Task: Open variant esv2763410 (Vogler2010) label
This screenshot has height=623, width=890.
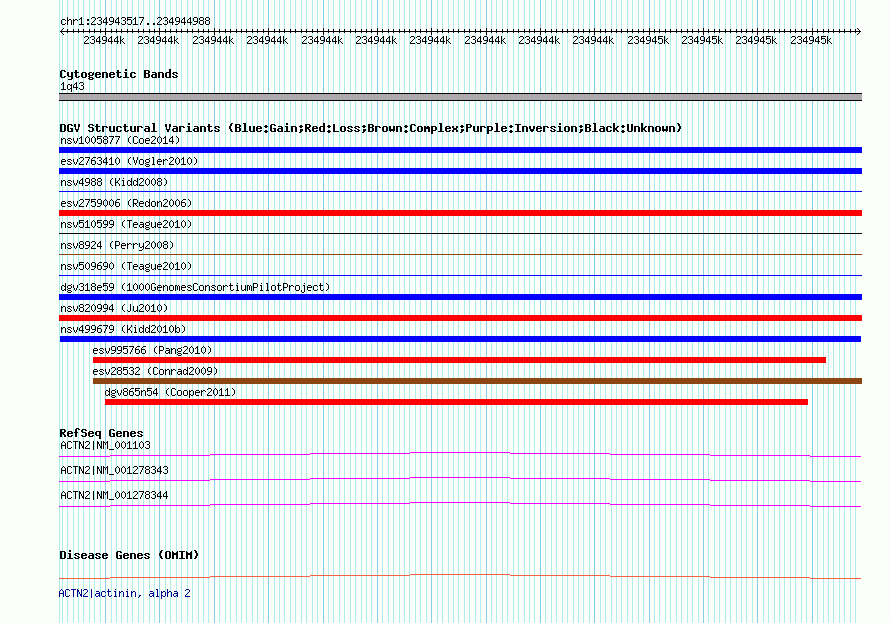Action: click(129, 161)
